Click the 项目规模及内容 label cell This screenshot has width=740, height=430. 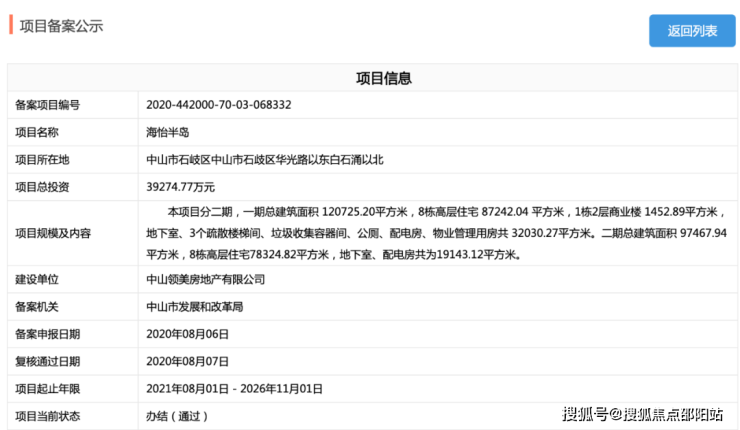(73, 233)
